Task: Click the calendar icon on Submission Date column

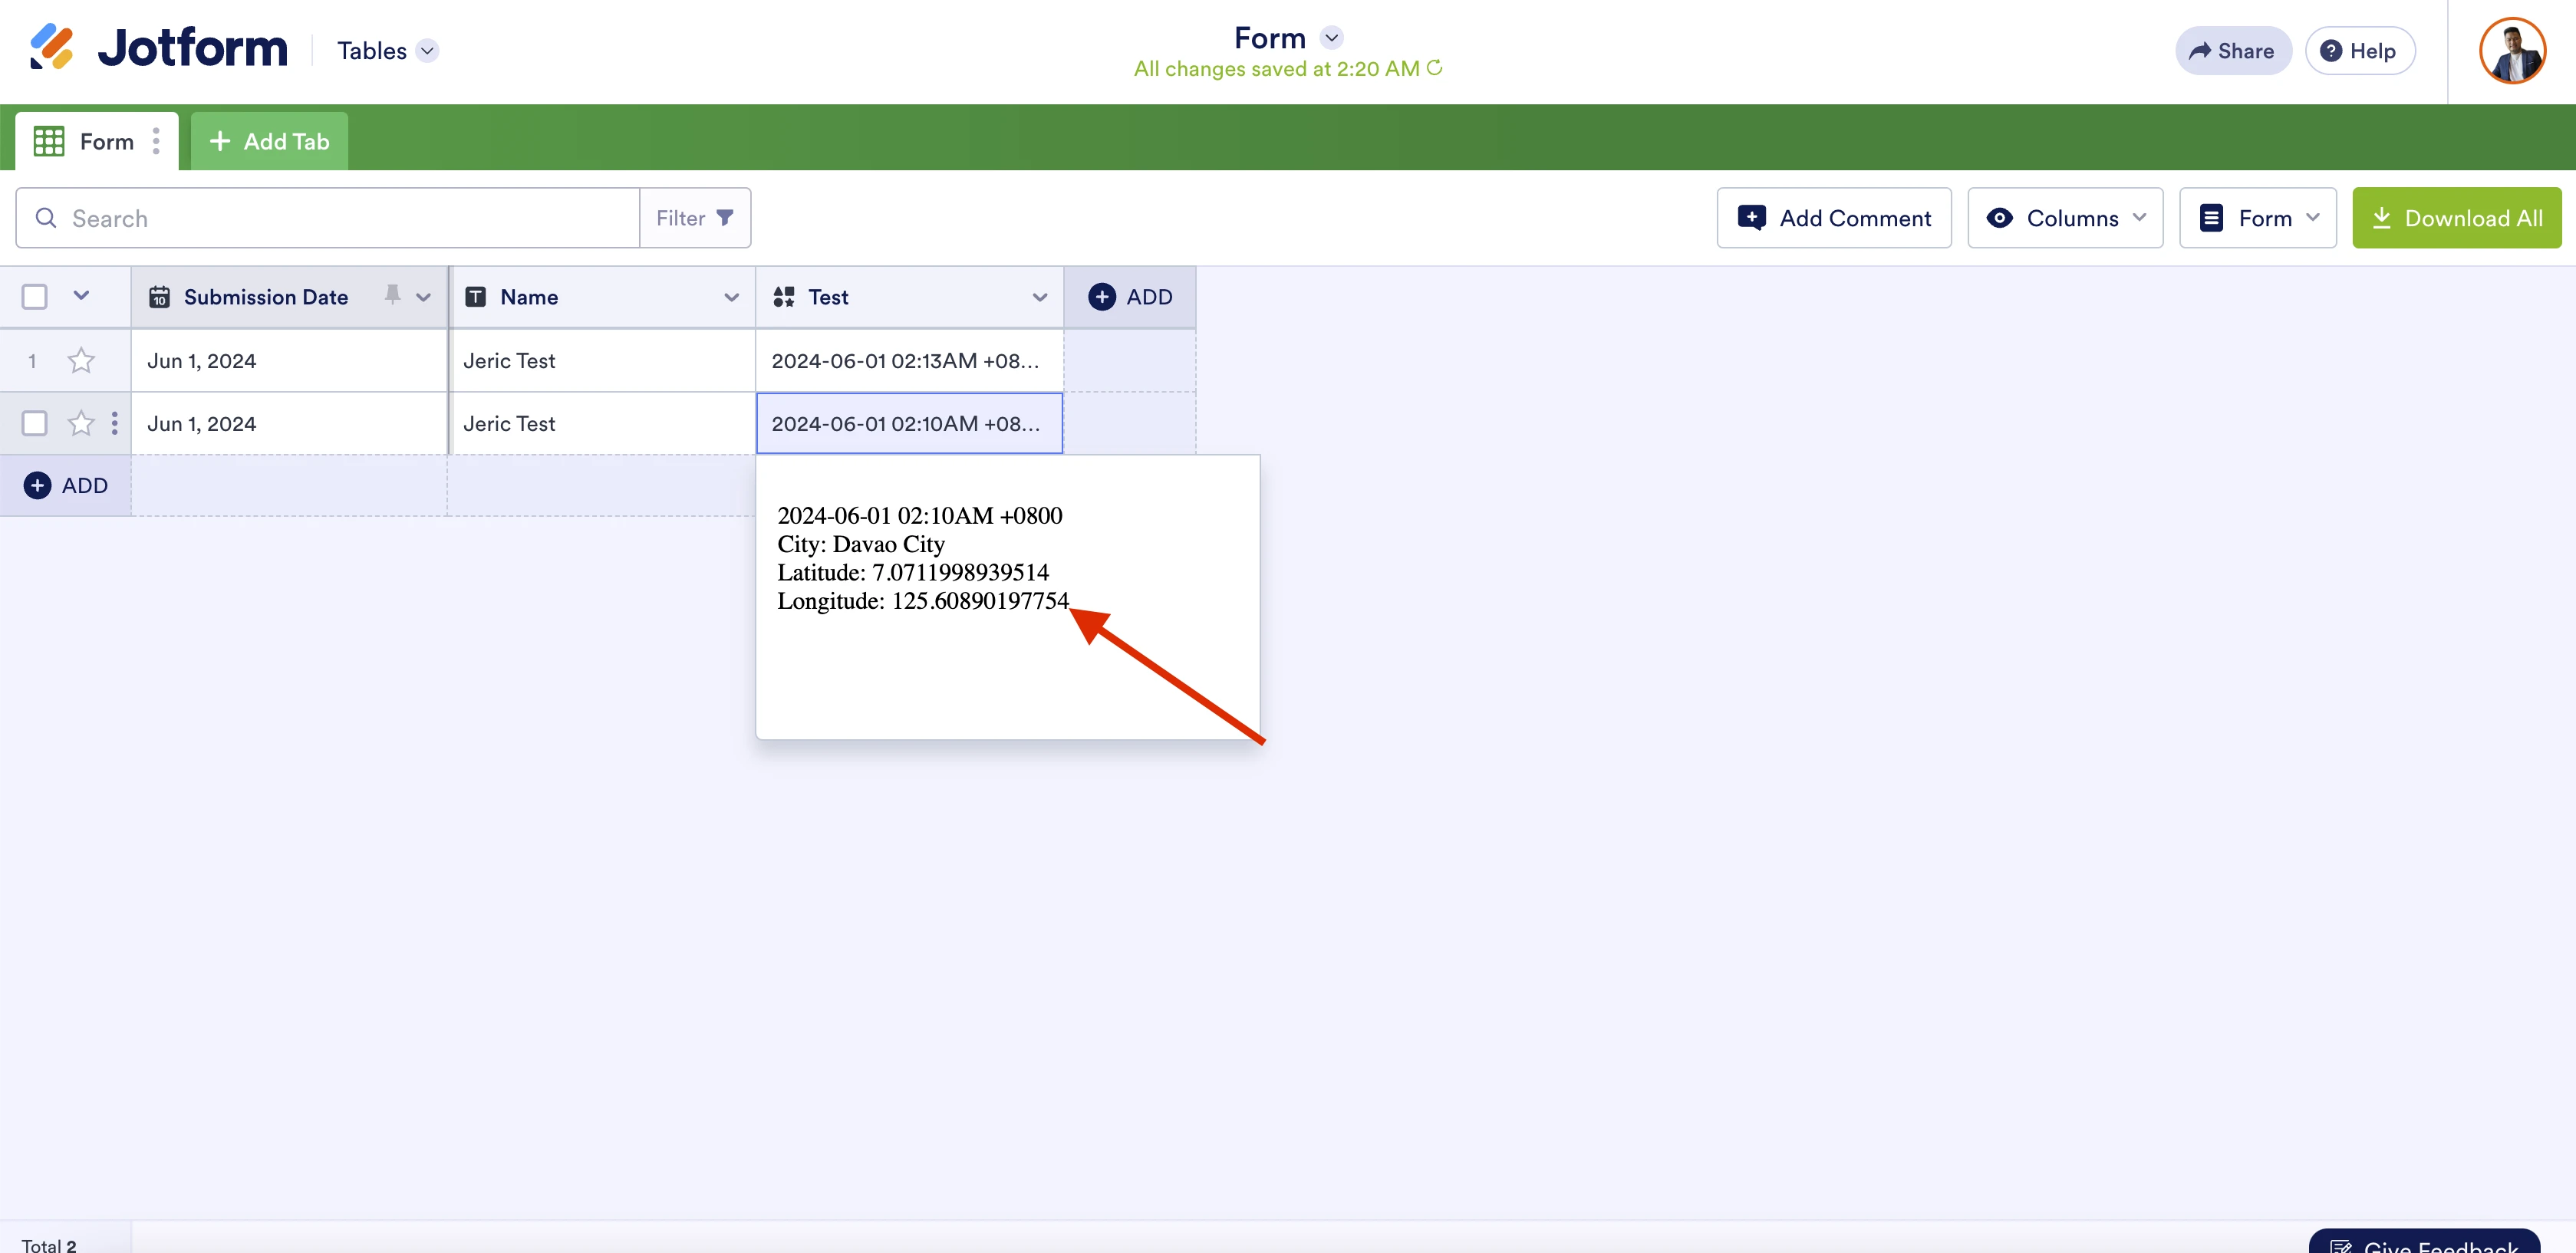Action: click(160, 296)
